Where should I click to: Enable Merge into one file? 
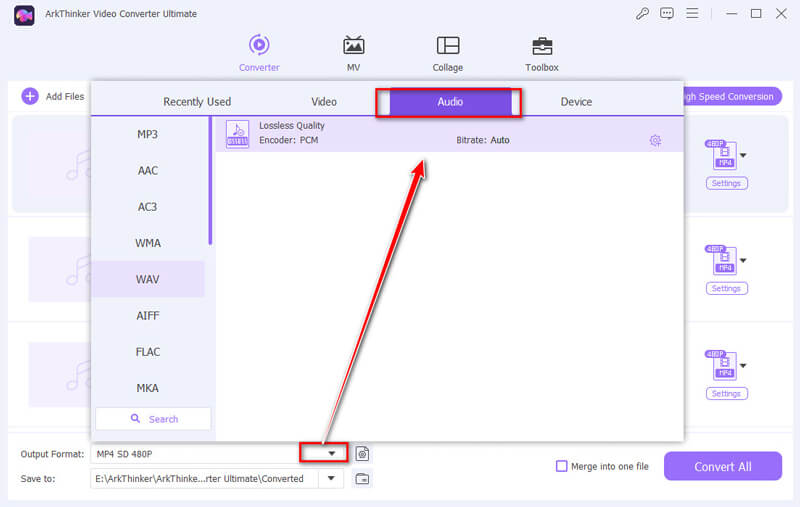tap(561, 466)
